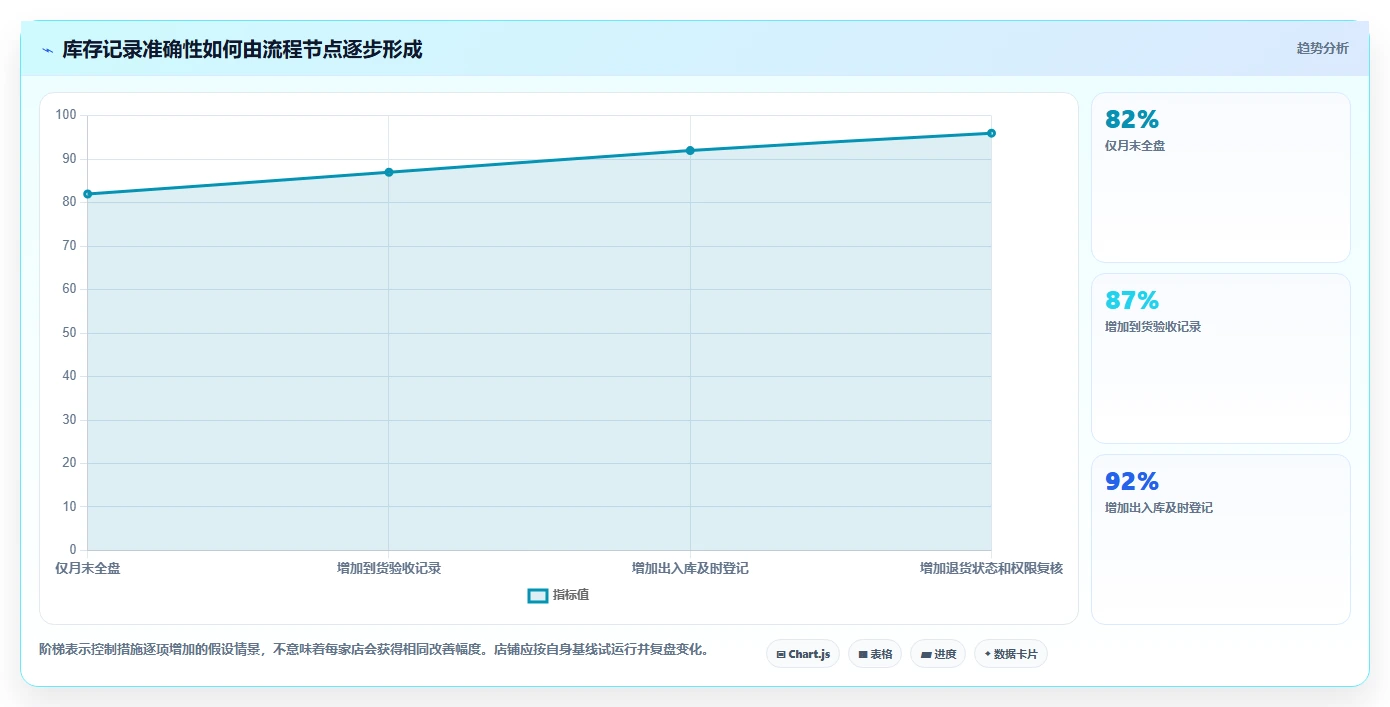Screen dimensions: 1390x707
Task: Click the x-axis label 增加出入库及时登记
Action: (x=690, y=568)
